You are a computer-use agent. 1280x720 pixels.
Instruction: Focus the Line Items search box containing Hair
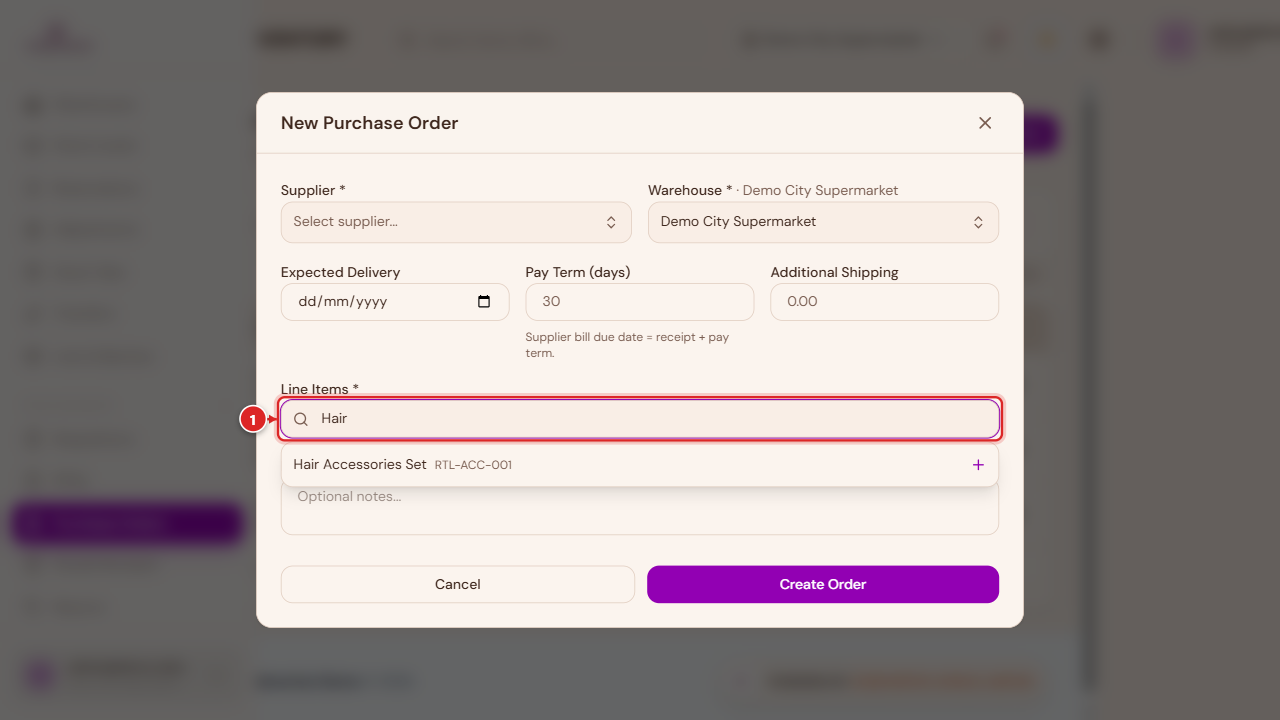click(x=640, y=419)
